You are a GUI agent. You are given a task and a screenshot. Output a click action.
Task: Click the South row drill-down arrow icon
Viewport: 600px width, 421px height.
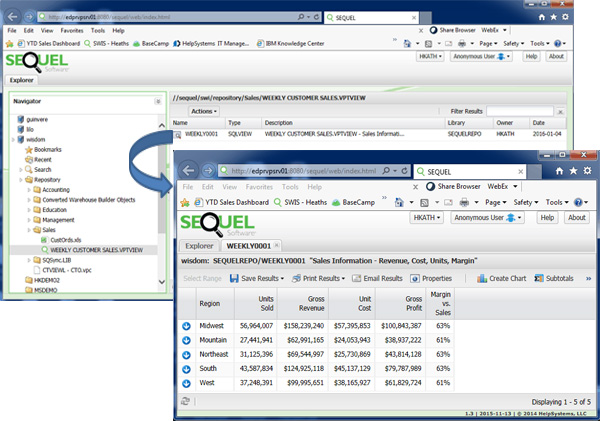point(186,369)
